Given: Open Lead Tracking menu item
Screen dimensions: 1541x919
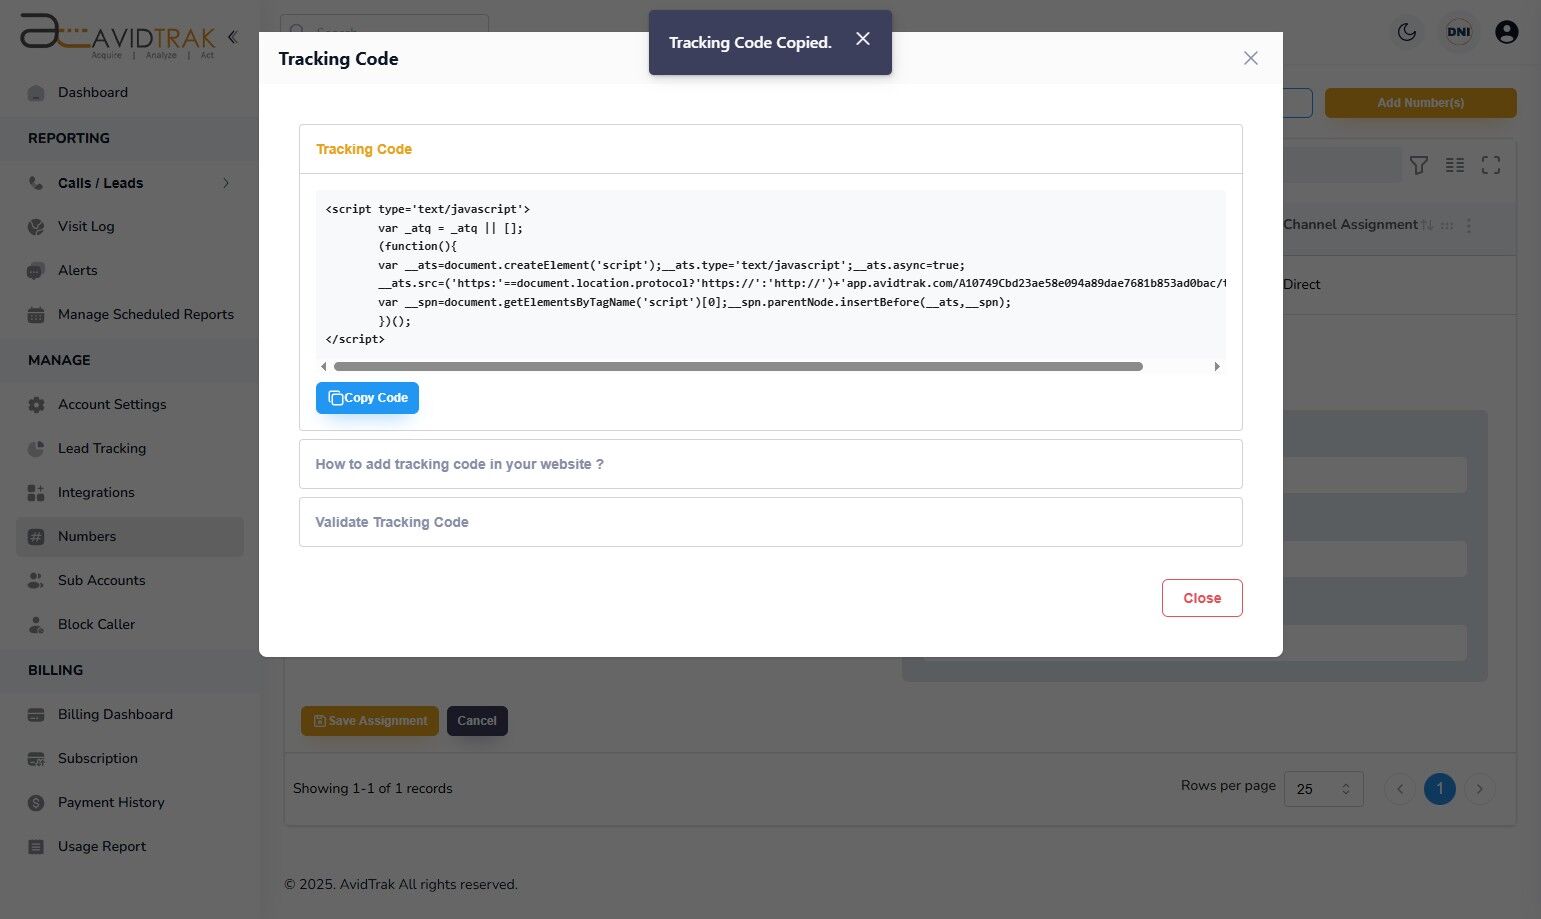Looking at the screenshot, I should (x=102, y=449).
